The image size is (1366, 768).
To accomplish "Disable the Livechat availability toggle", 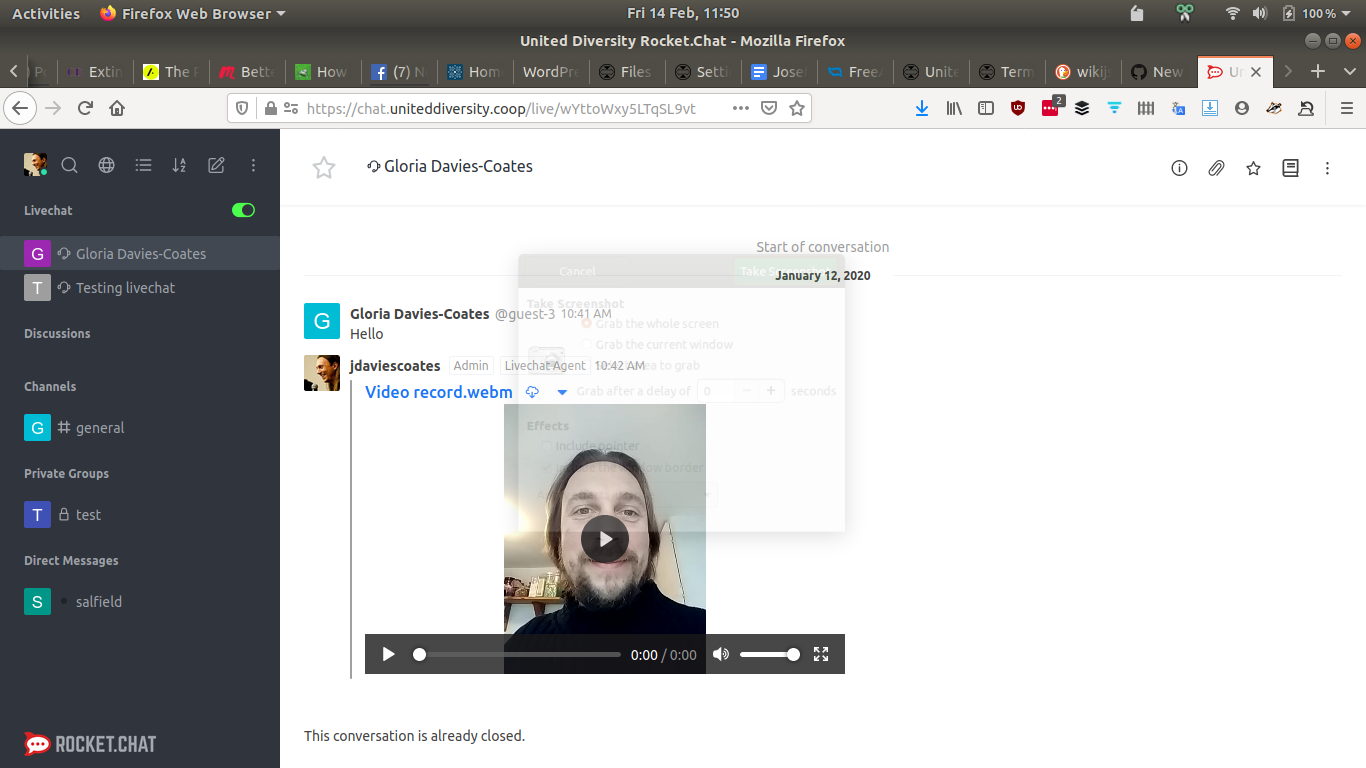I will 244,210.
